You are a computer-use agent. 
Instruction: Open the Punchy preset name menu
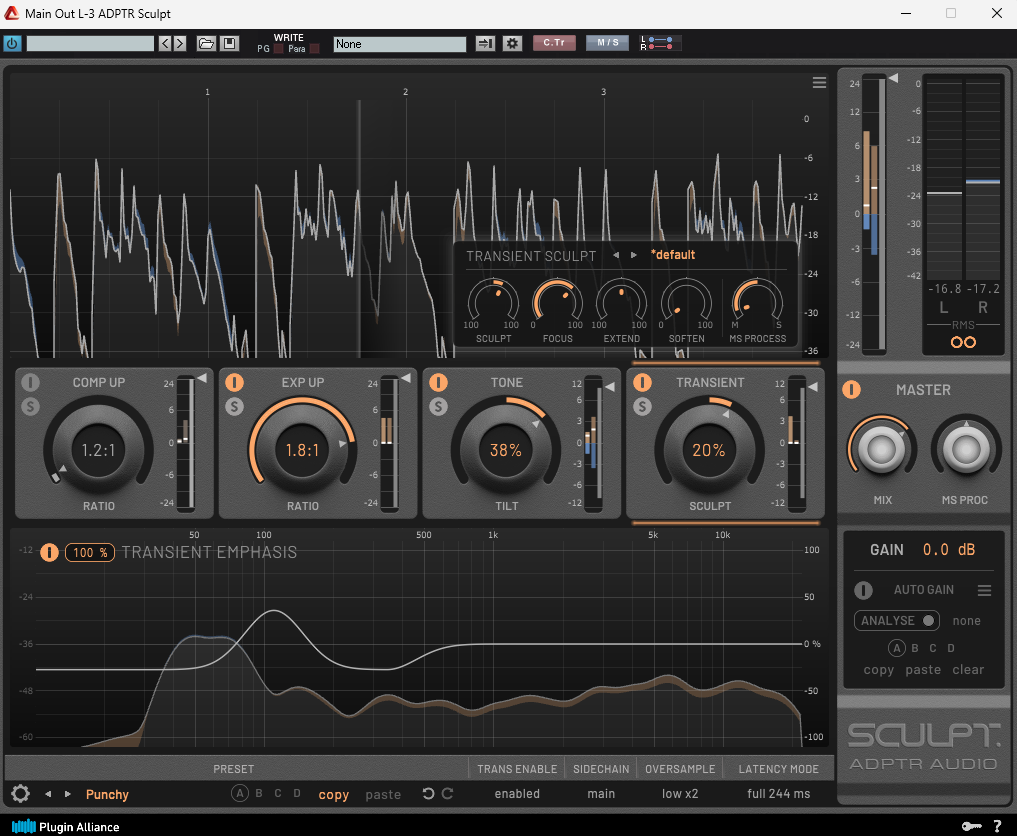[107, 794]
